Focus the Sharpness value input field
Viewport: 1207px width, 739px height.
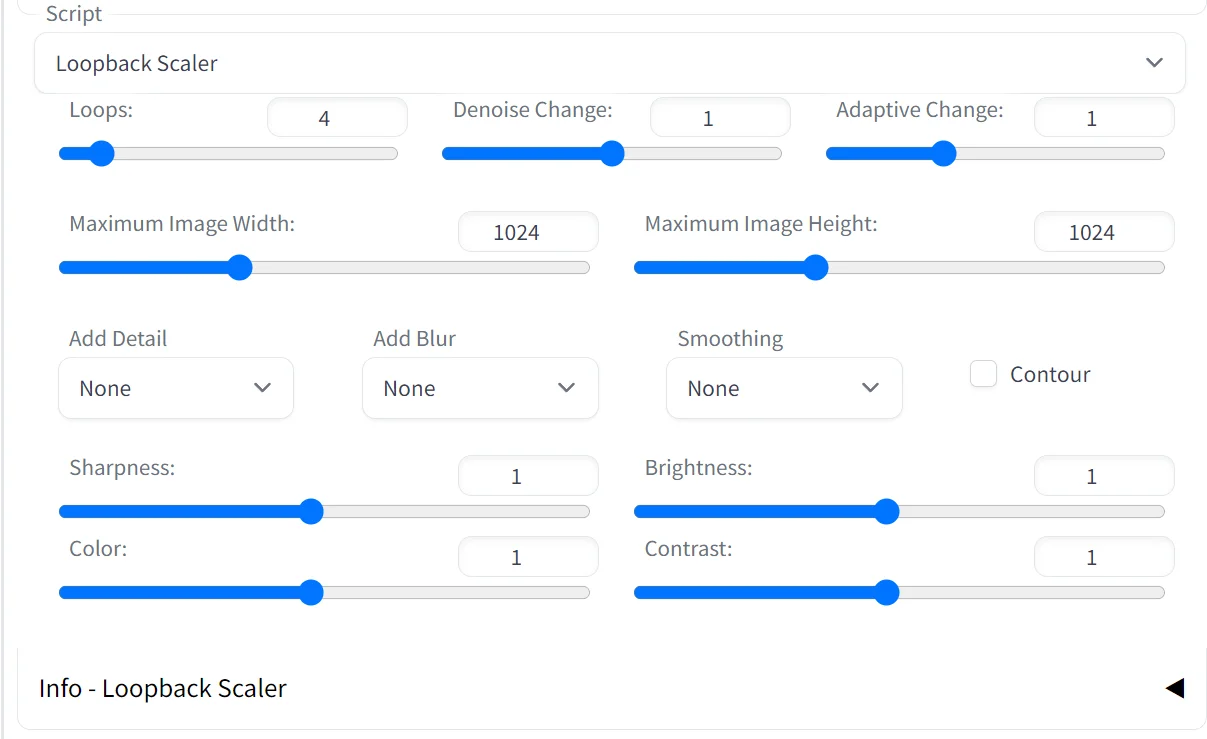coord(528,476)
